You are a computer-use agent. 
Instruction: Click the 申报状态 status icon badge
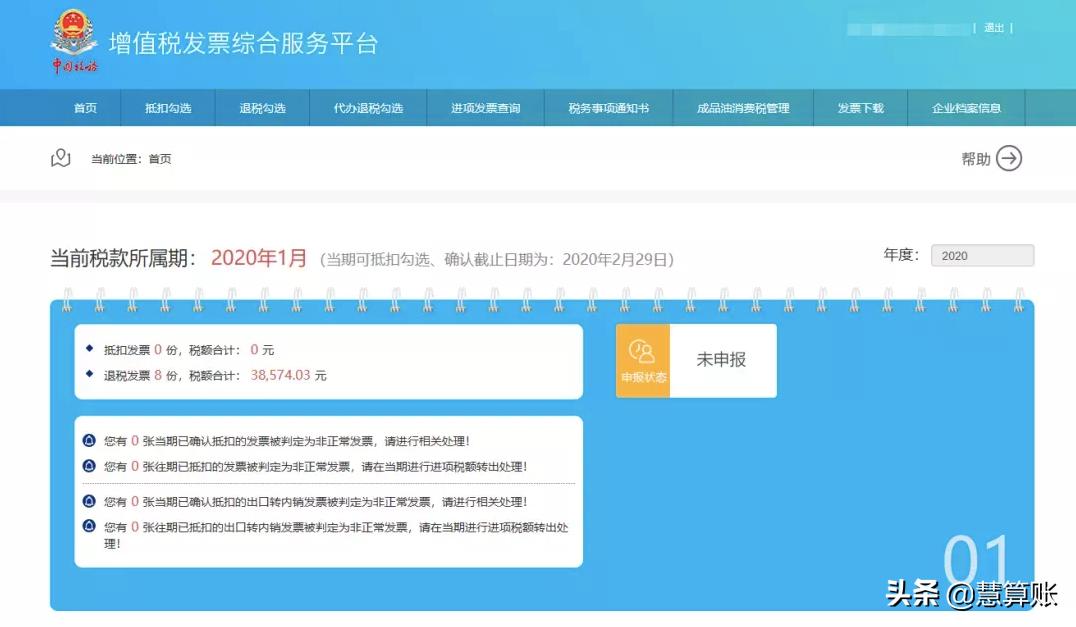pos(640,360)
